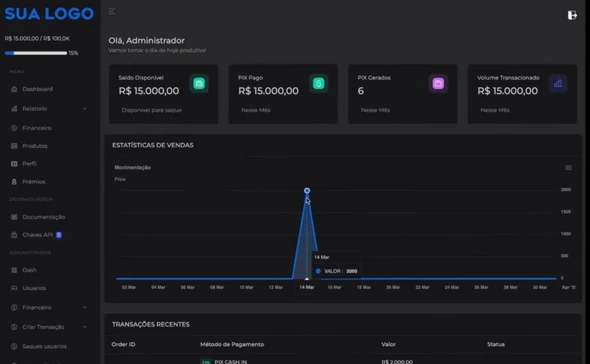The height and width of the screenshot is (364, 590).
Task: Click the Status column header
Action: point(496,344)
